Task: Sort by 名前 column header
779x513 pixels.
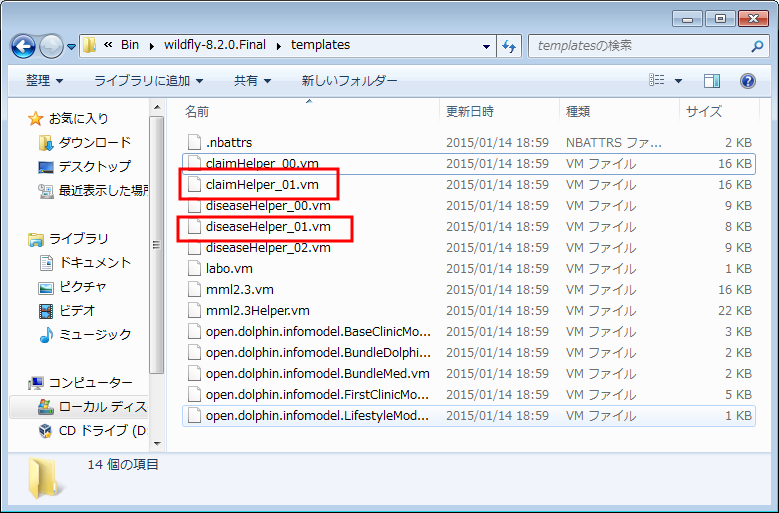Action: [197, 111]
